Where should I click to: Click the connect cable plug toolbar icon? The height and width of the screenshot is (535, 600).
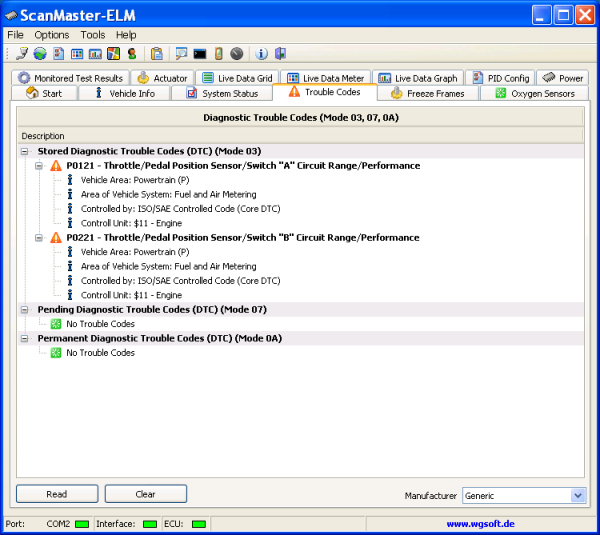point(22,54)
